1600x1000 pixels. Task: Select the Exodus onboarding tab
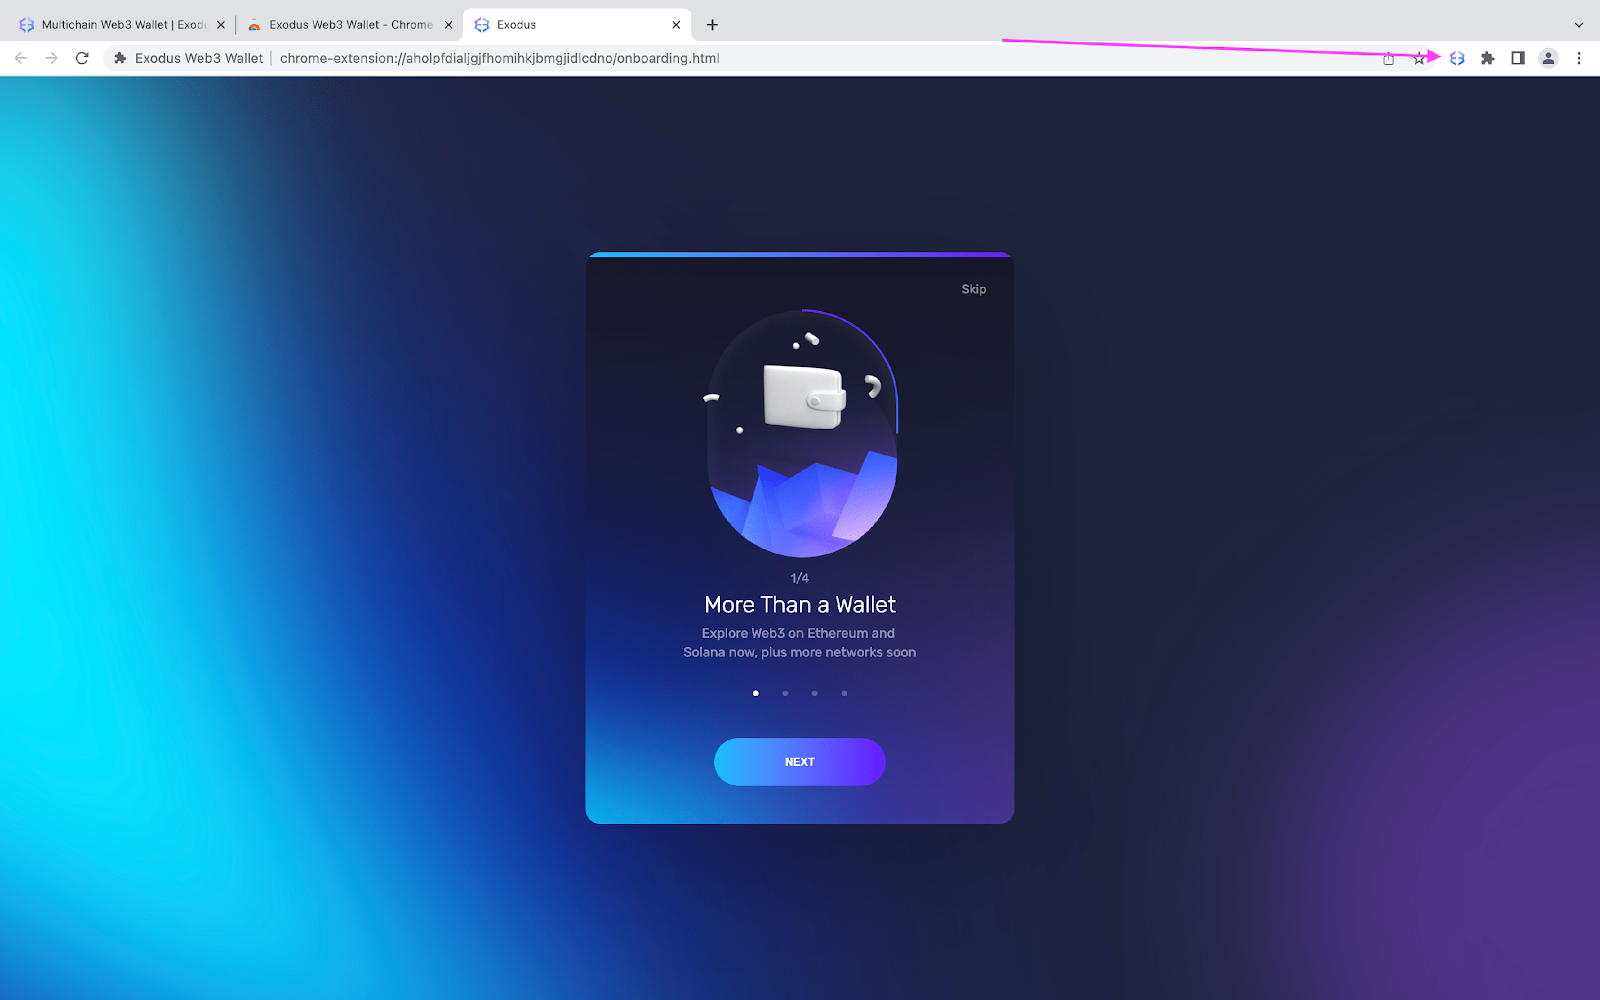576,25
